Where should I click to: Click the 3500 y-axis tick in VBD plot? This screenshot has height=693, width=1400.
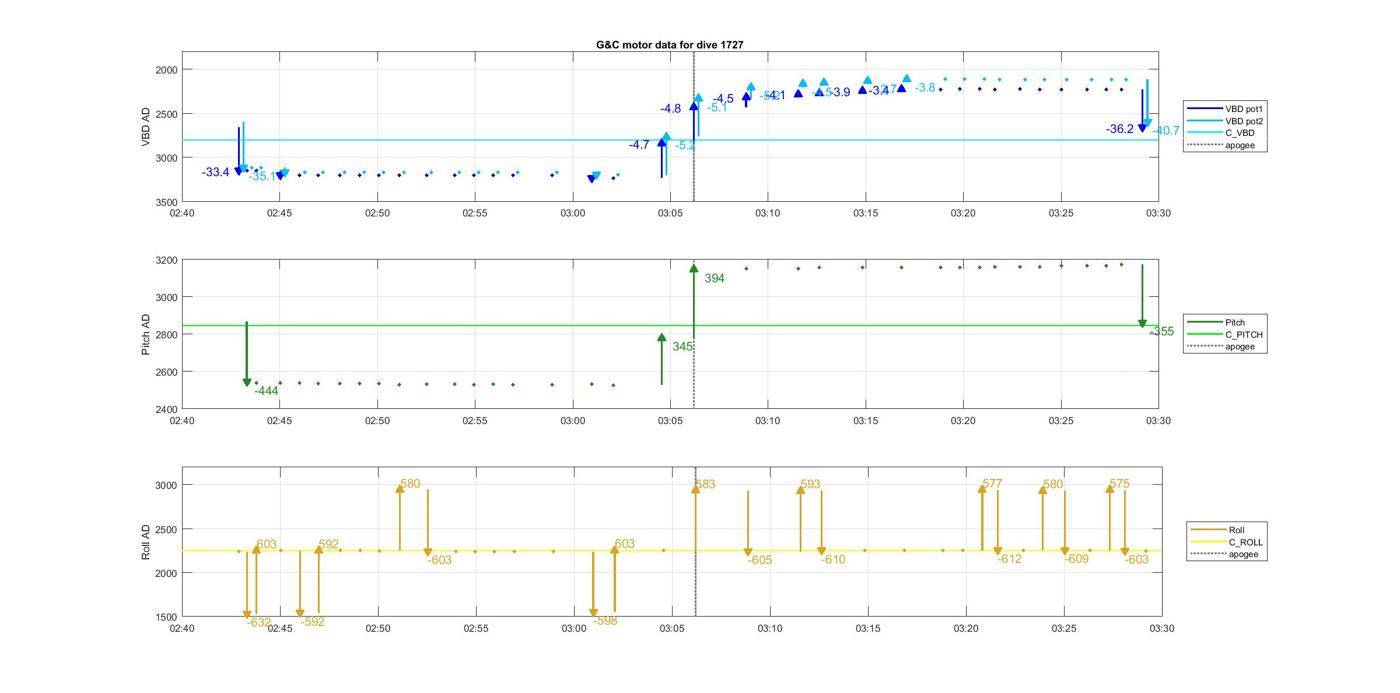[x=166, y=202]
